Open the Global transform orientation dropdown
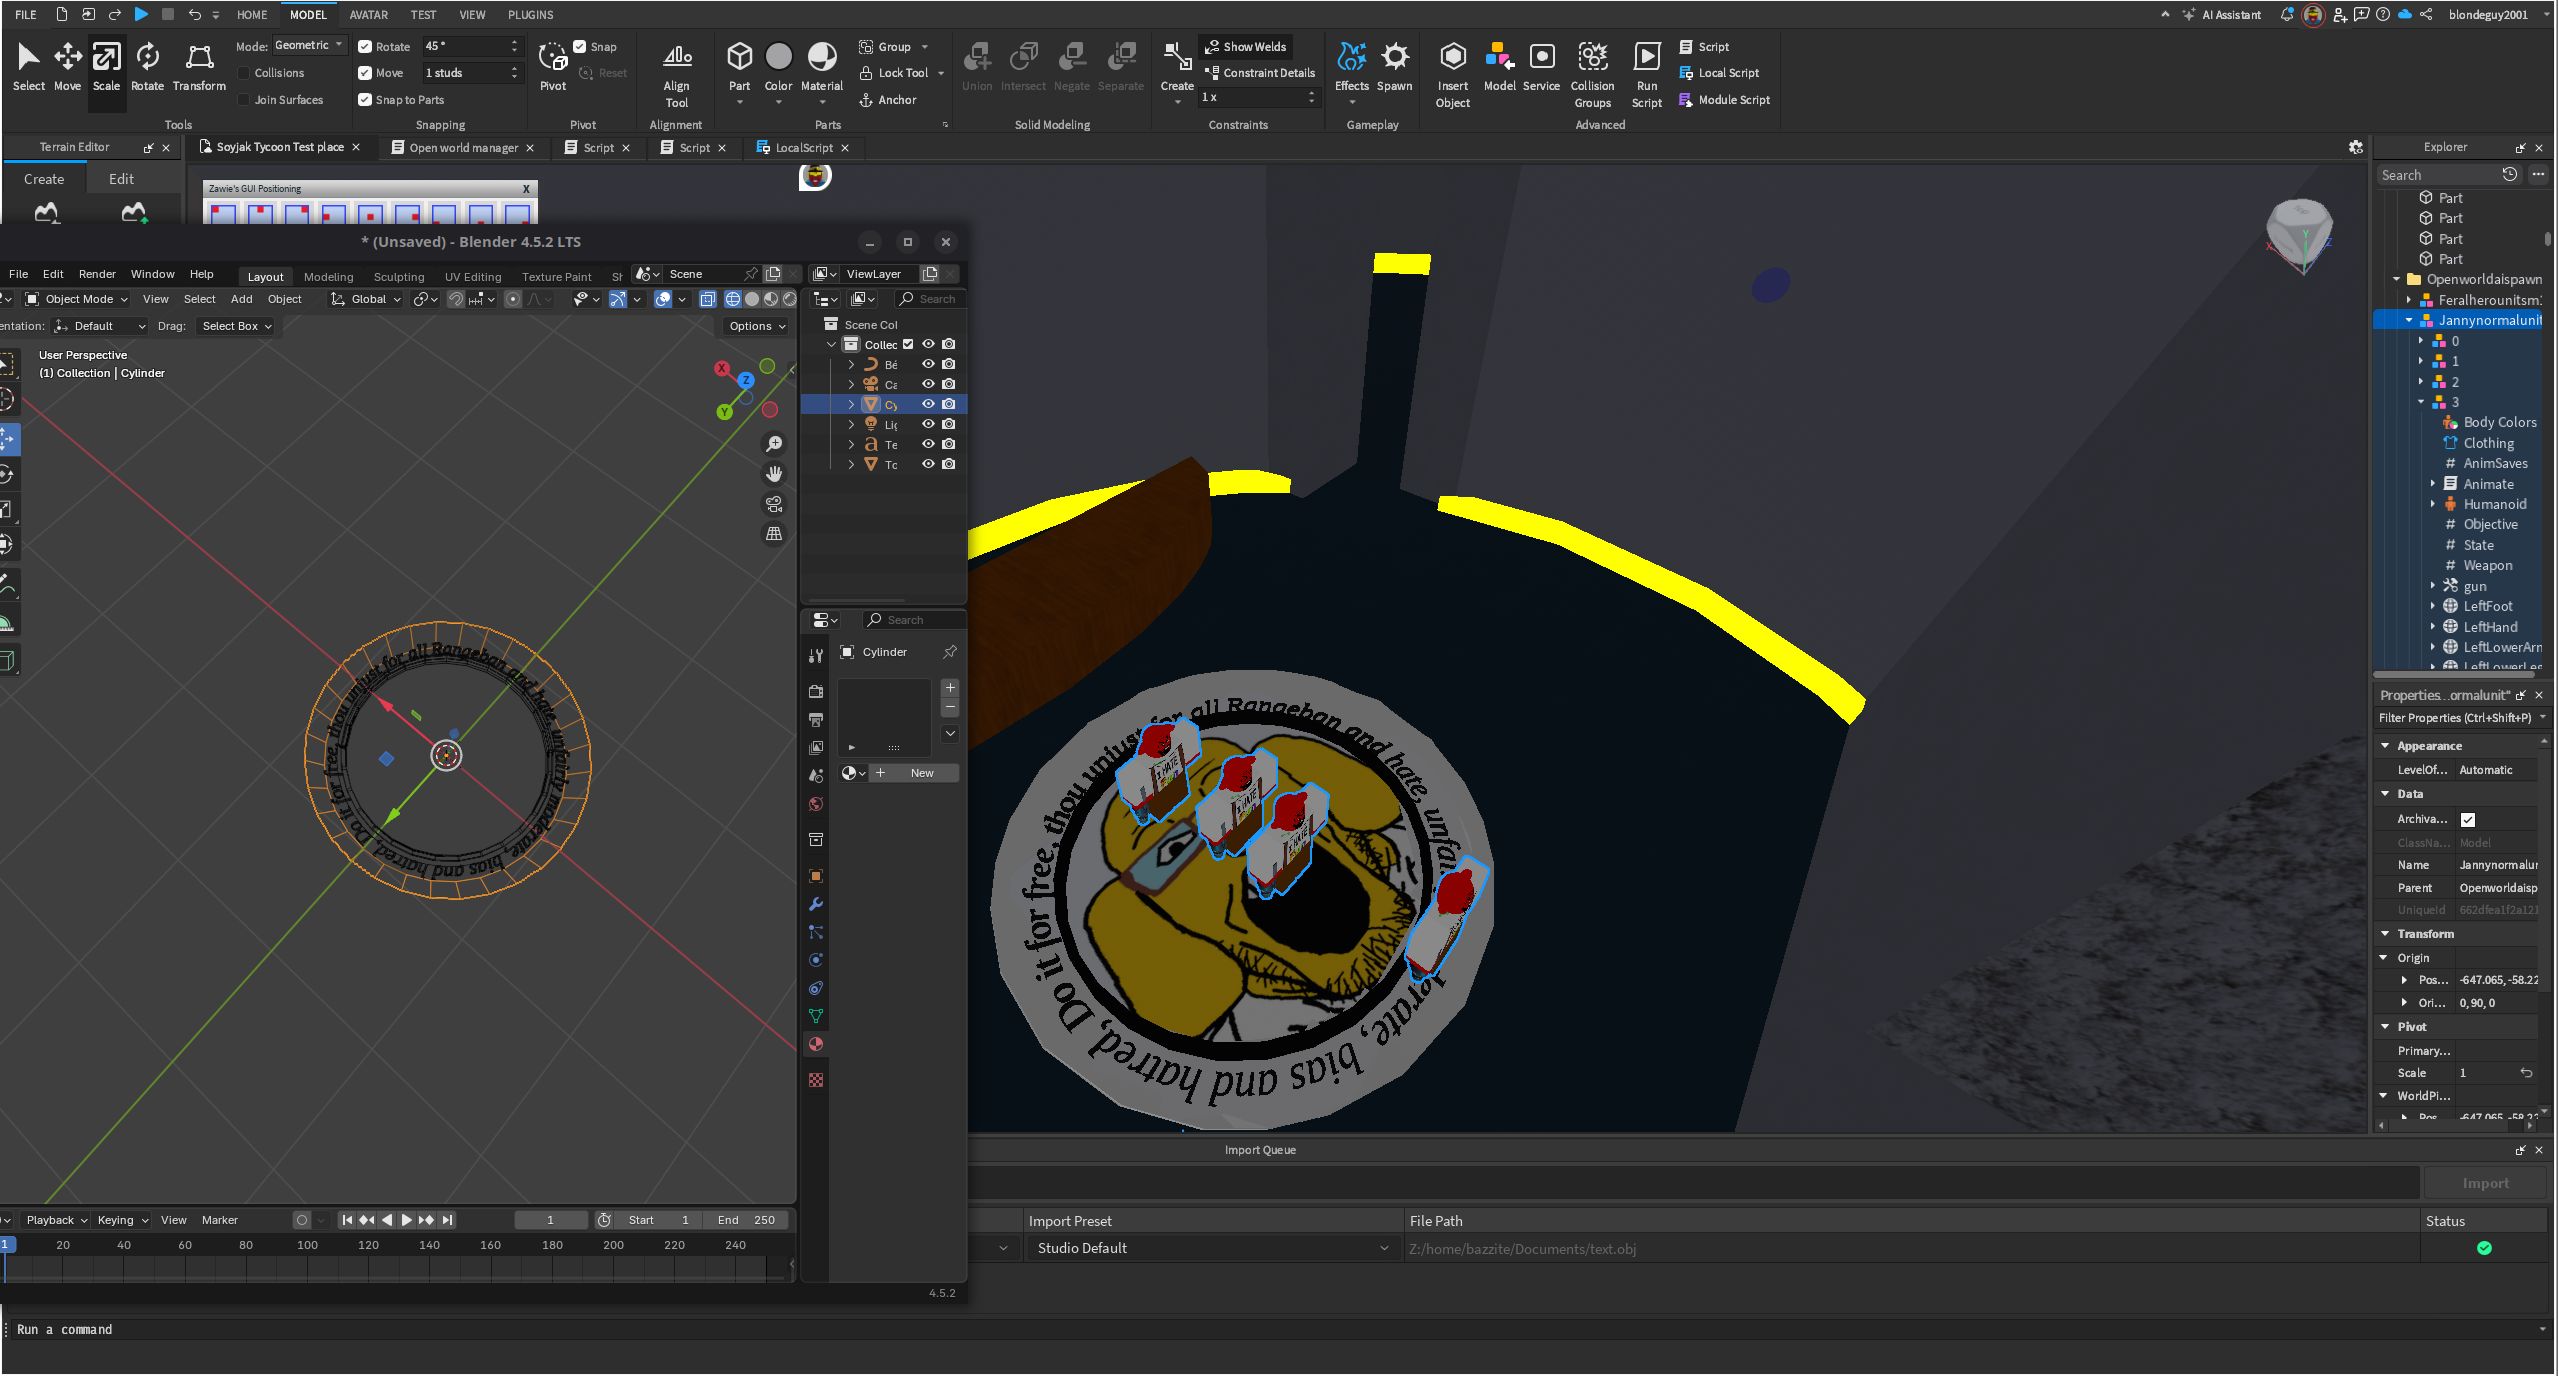The width and height of the screenshot is (2558, 1376). 366,299
